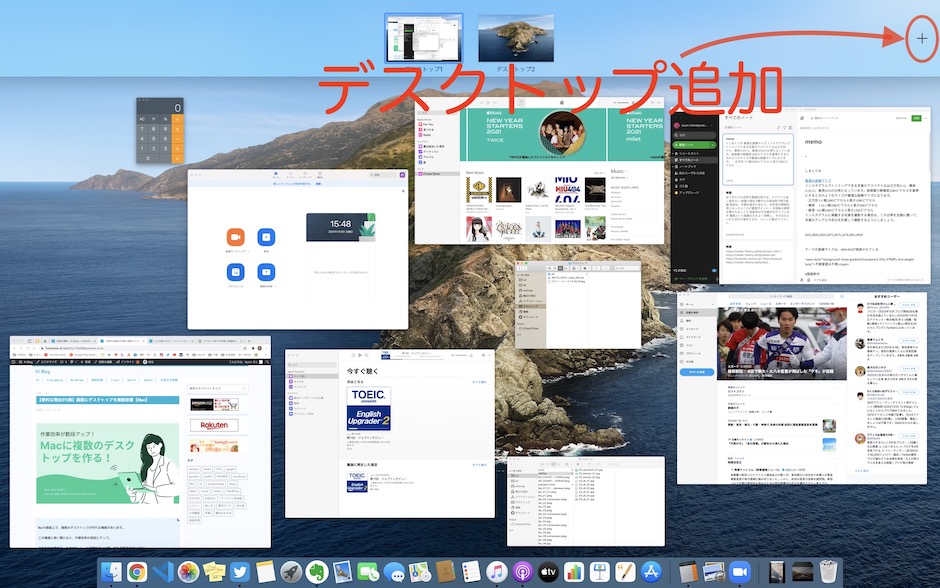Click the sports news photo in Twitter
Screen dimensions: 940x588
click(782, 343)
